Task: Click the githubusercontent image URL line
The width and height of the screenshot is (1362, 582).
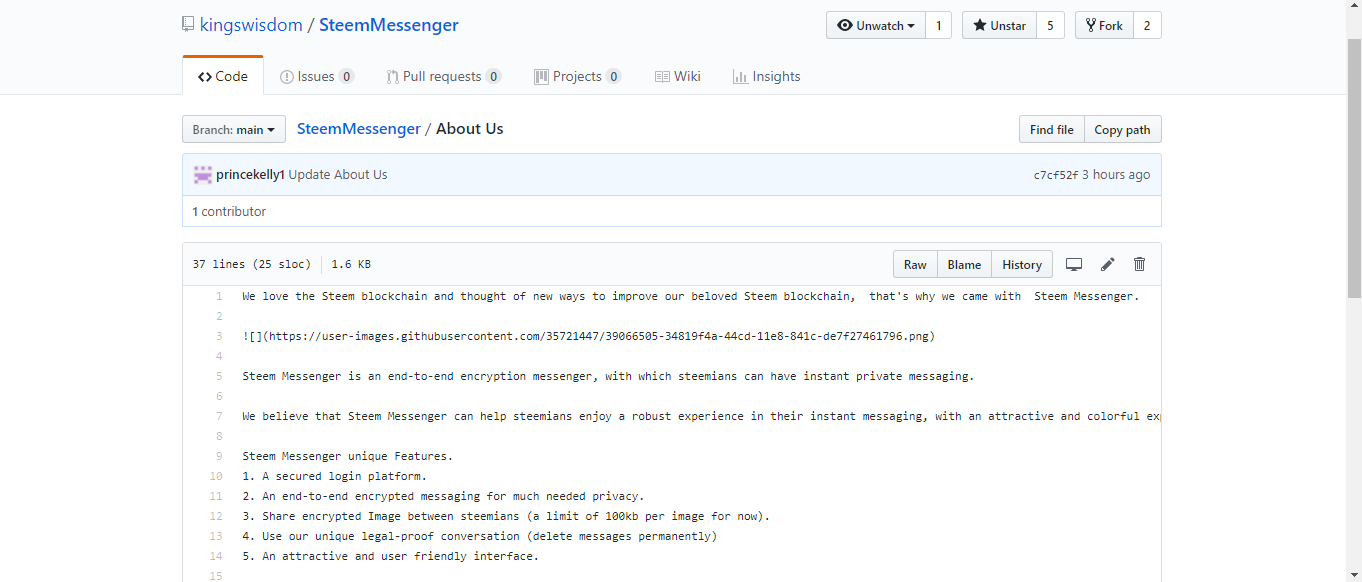Action: tap(589, 336)
